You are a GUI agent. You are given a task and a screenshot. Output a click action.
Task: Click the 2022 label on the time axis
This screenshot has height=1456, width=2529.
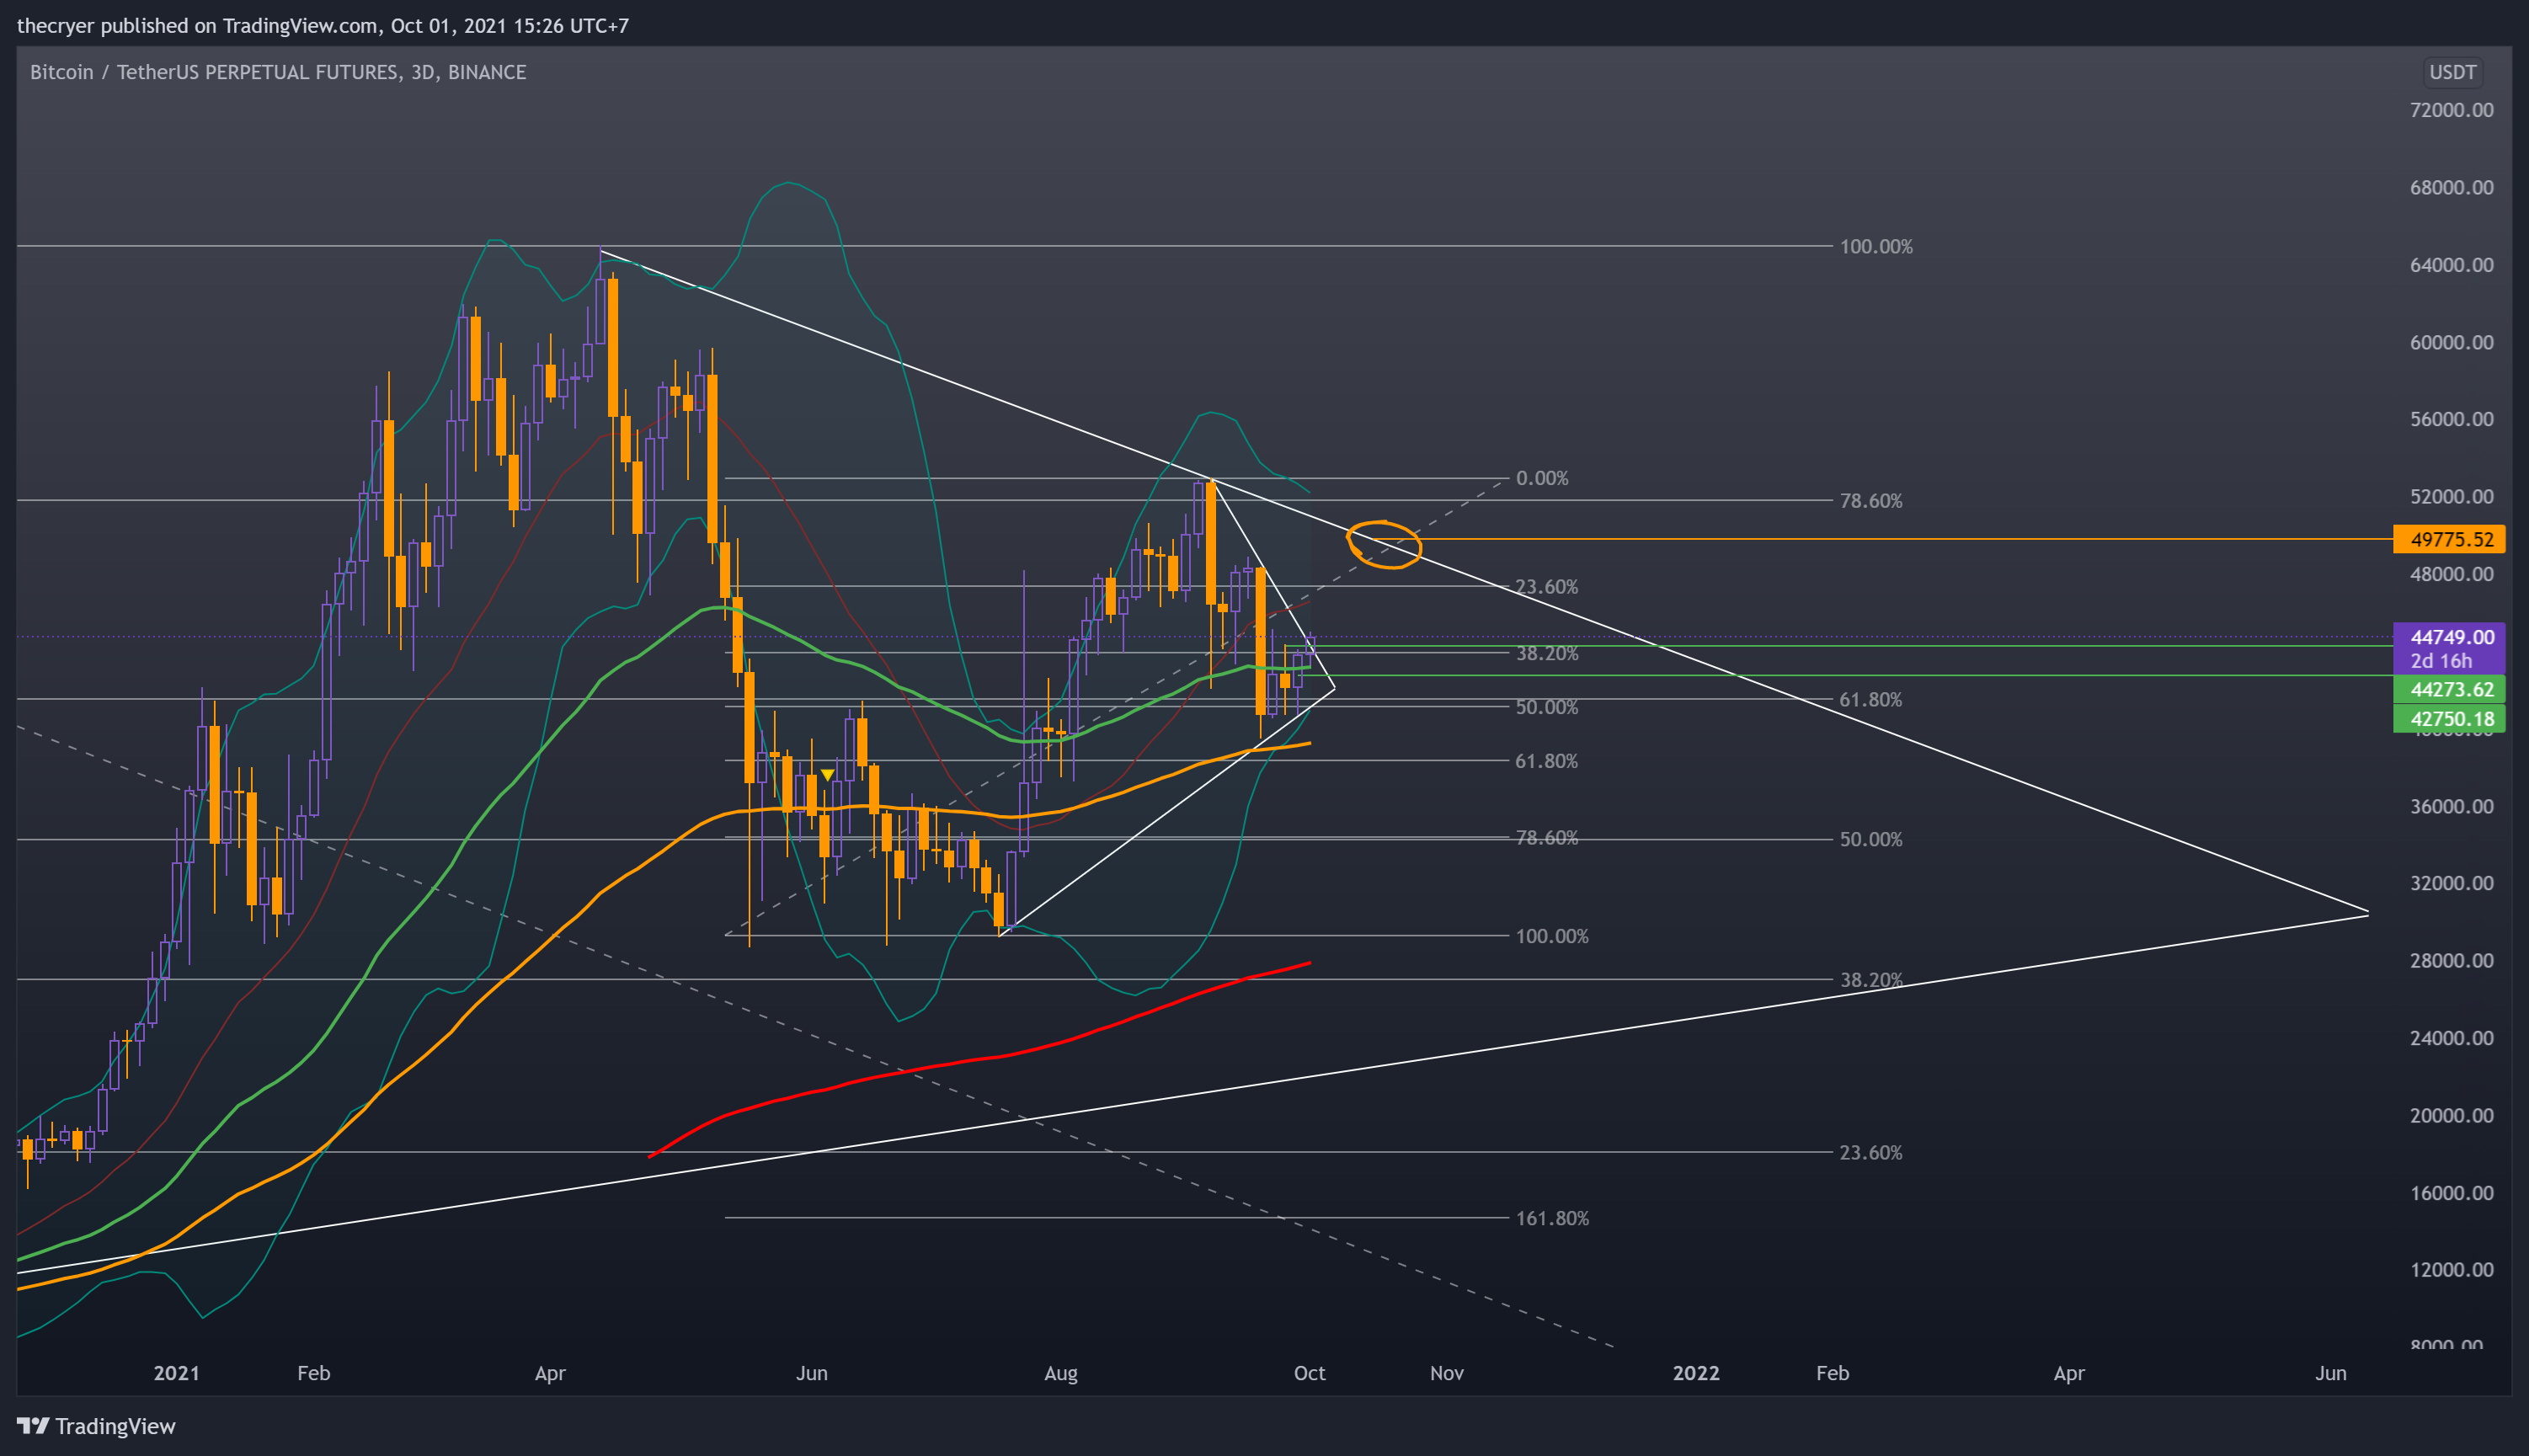click(1696, 1373)
